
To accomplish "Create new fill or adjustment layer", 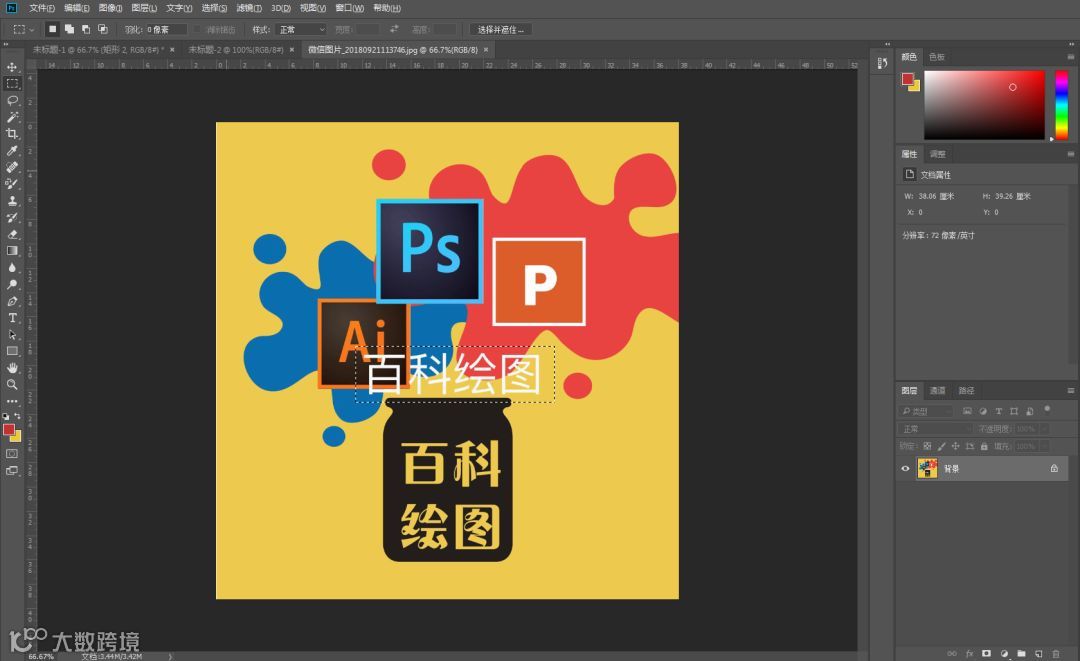I will [x=1004, y=653].
